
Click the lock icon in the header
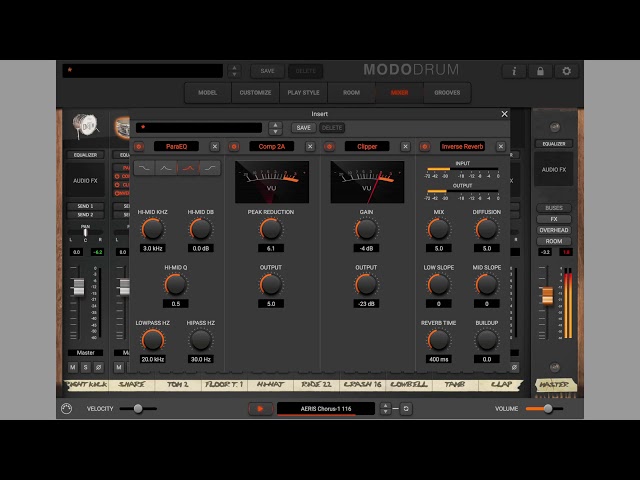pyautogui.click(x=540, y=71)
